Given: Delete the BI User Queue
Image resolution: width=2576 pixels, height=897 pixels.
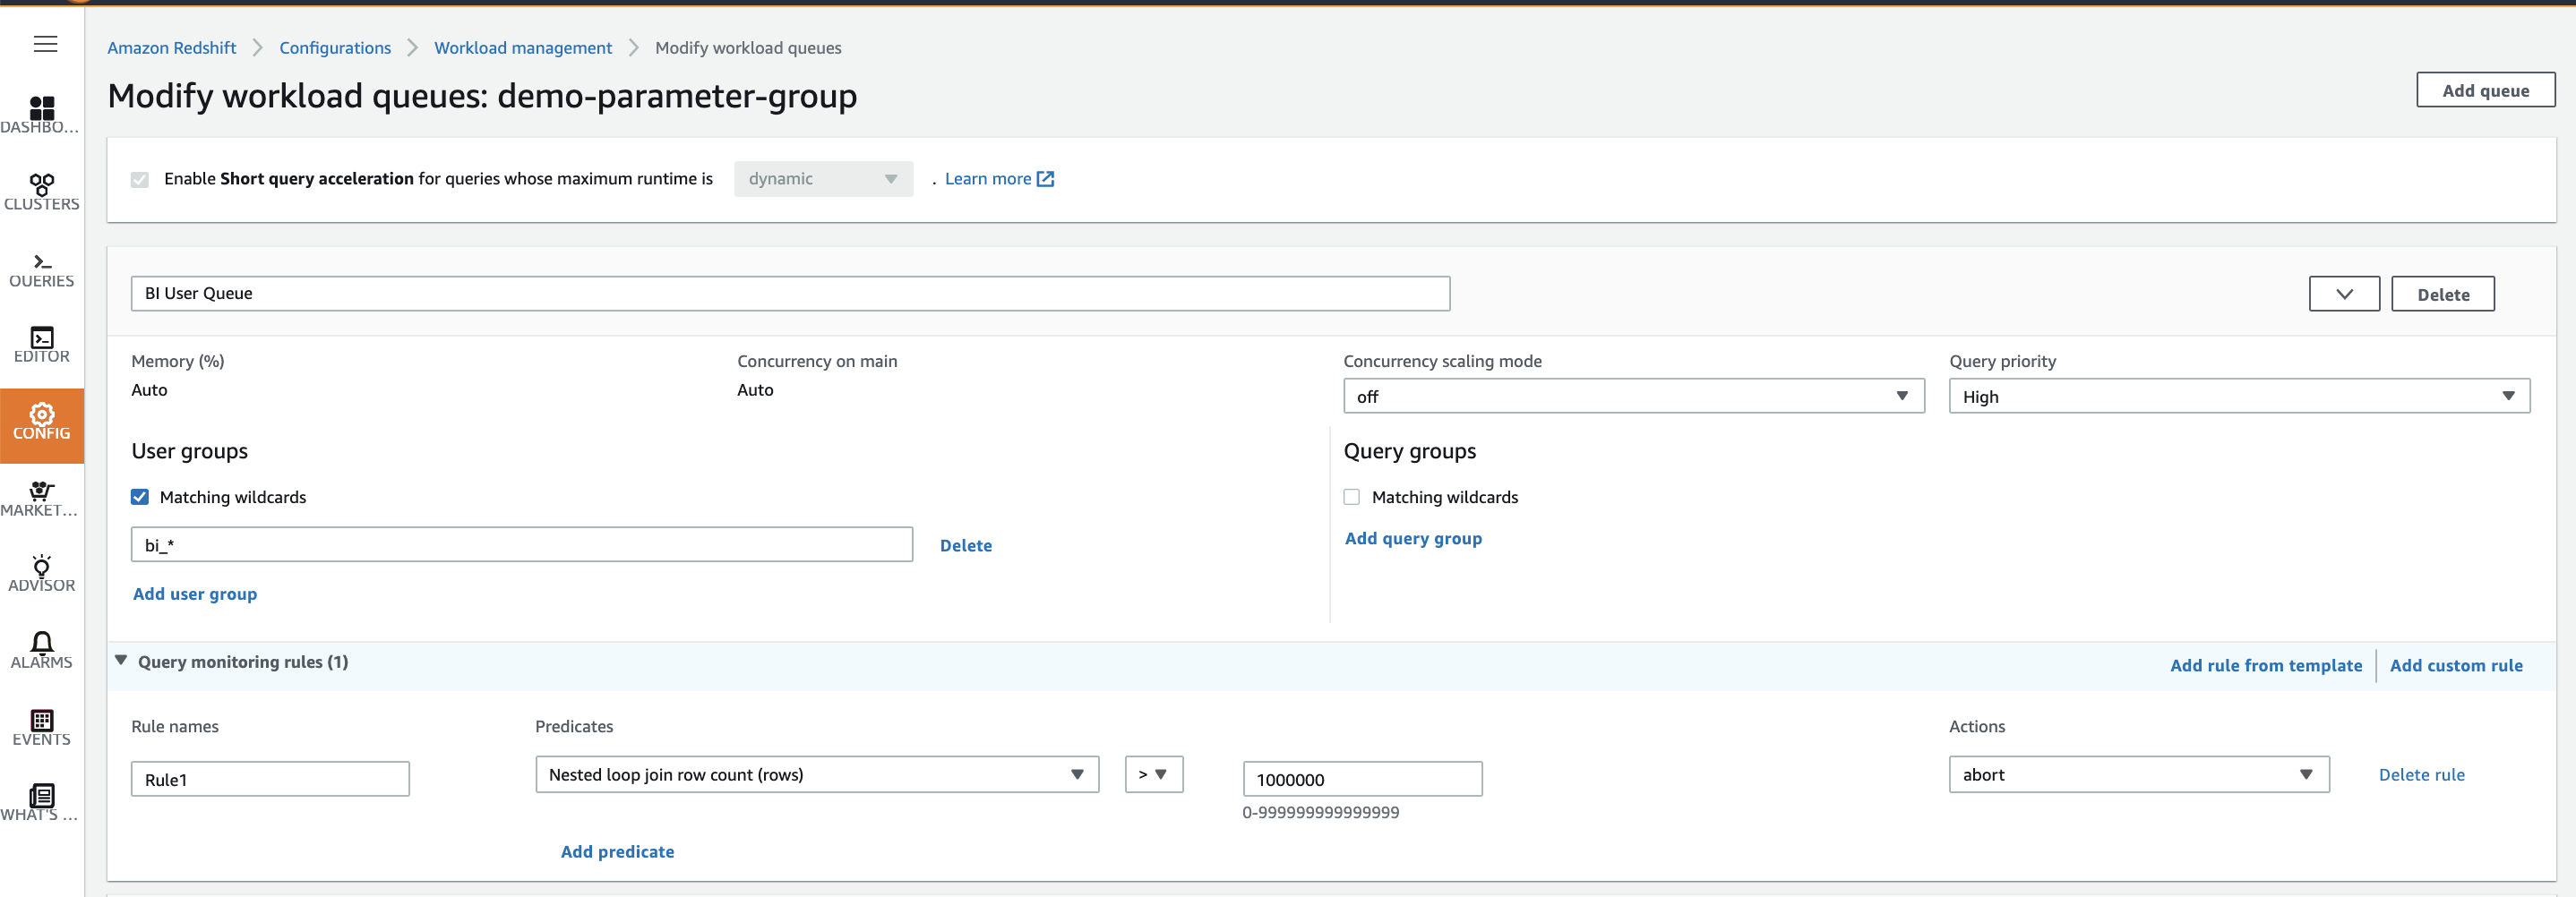Looking at the screenshot, I should pos(2443,294).
